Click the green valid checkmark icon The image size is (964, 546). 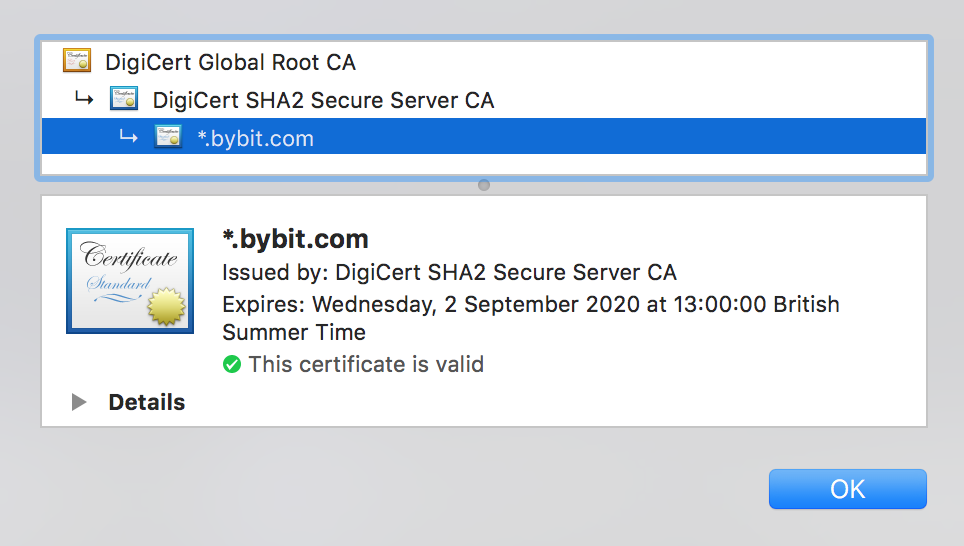(x=232, y=365)
